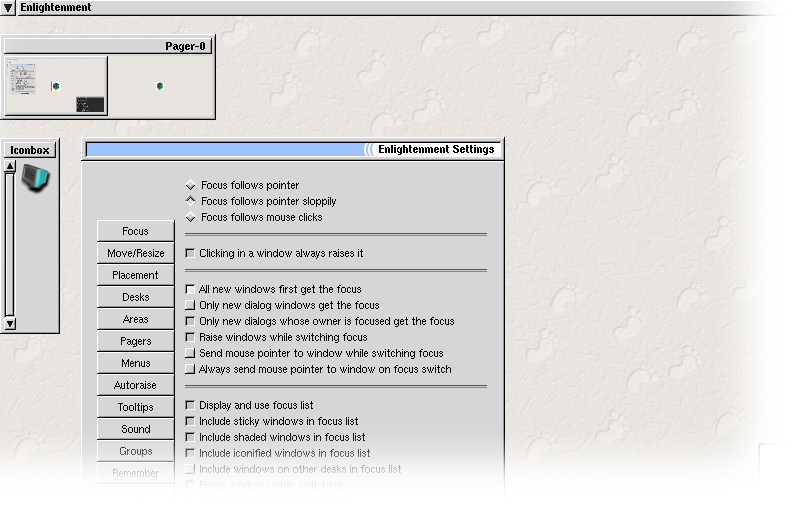Open the Pagers settings tab
Screen dimensions: 800x525
coord(135,341)
